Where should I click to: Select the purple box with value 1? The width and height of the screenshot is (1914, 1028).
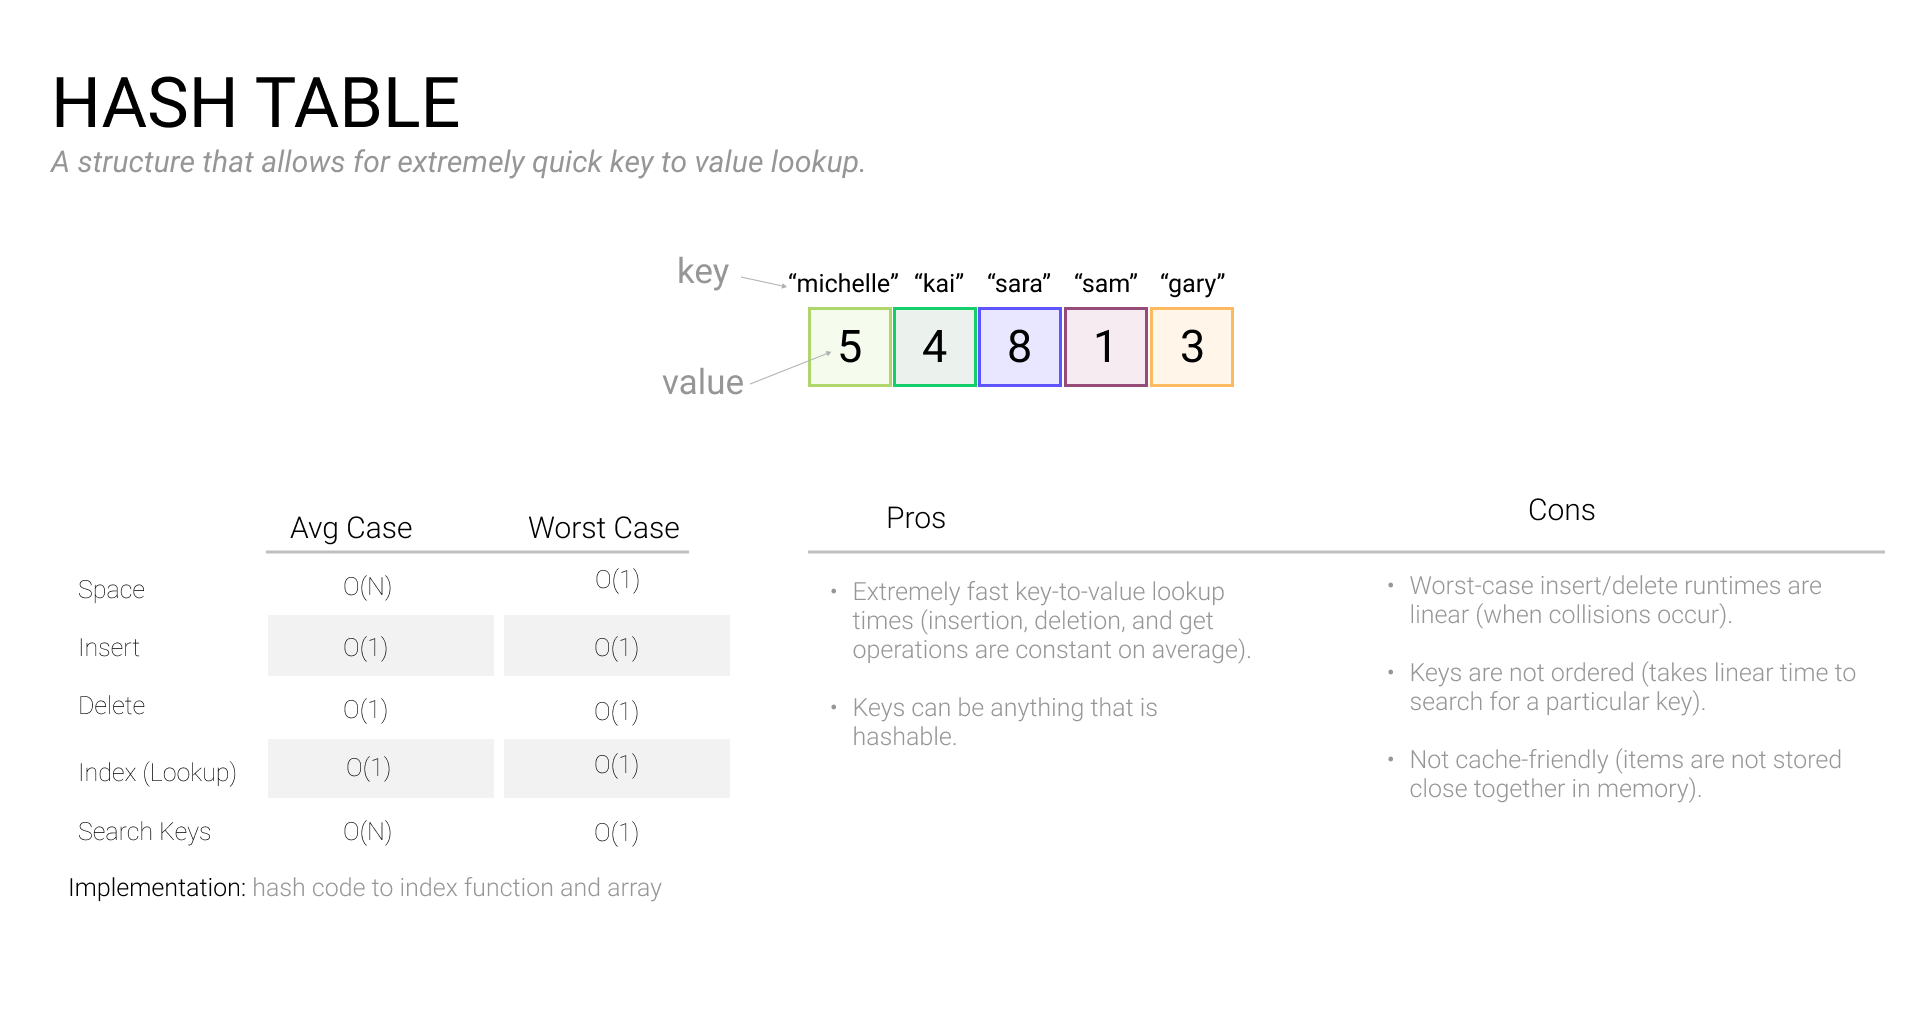pos(1105,347)
